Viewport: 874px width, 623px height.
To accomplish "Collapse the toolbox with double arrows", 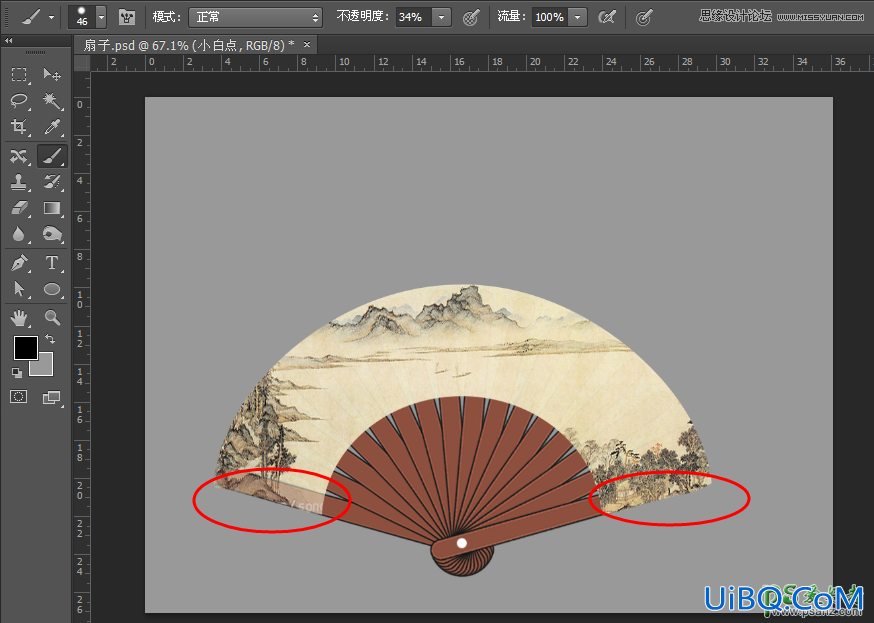I will click(8, 41).
